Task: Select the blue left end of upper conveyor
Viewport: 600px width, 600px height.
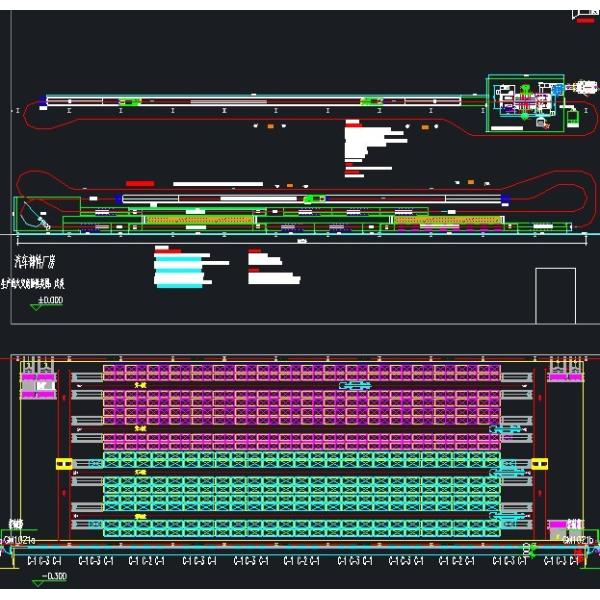Action: pos(43,100)
